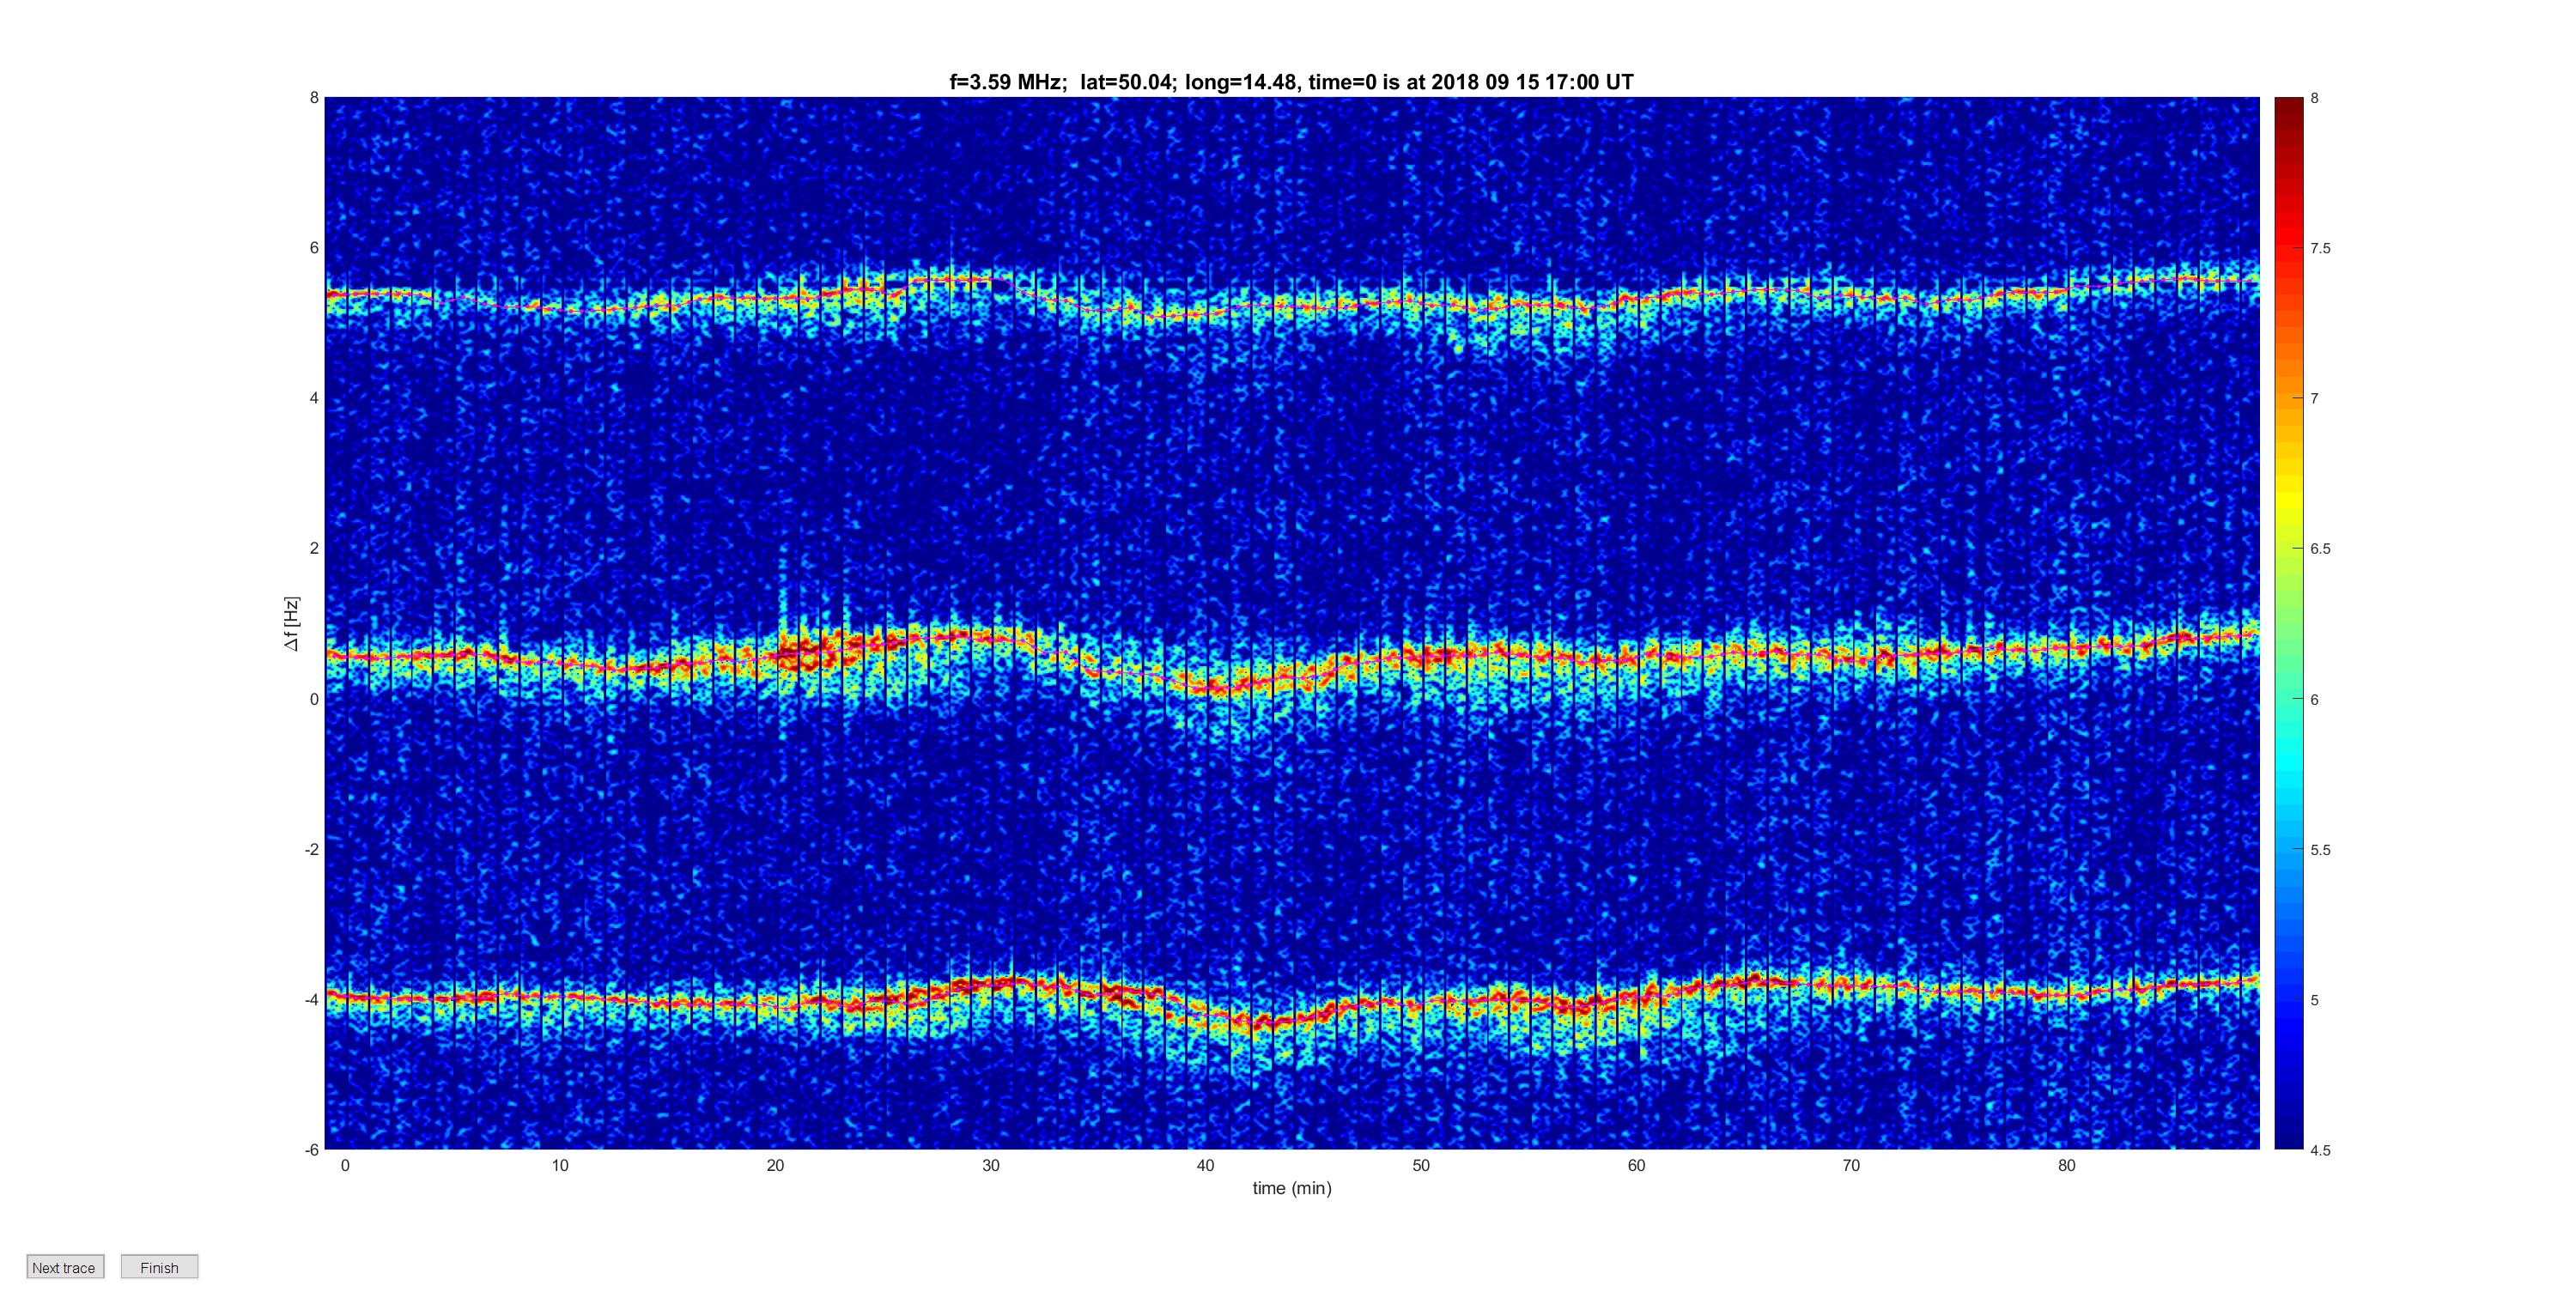Click the colorbar tick label 5
Image resolution: width=2576 pixels, height=1292 pixels.
click(x=2314, y=1000)
